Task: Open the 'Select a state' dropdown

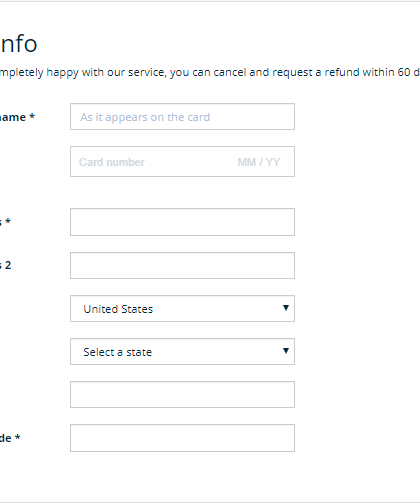Action: [182, 351]
